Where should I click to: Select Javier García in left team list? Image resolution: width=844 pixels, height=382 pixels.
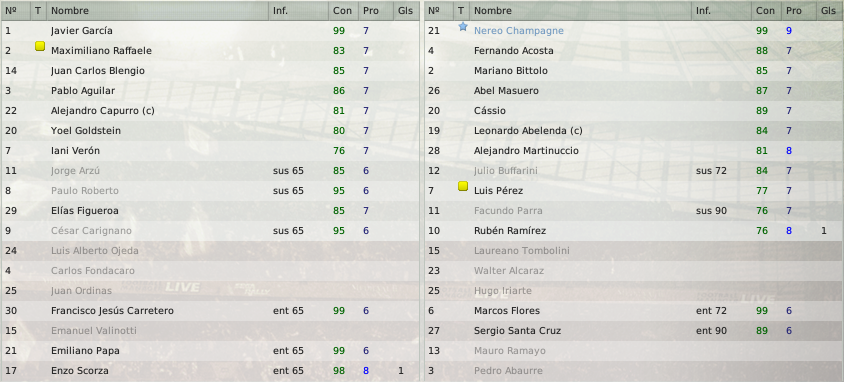[x=210, y=31]
